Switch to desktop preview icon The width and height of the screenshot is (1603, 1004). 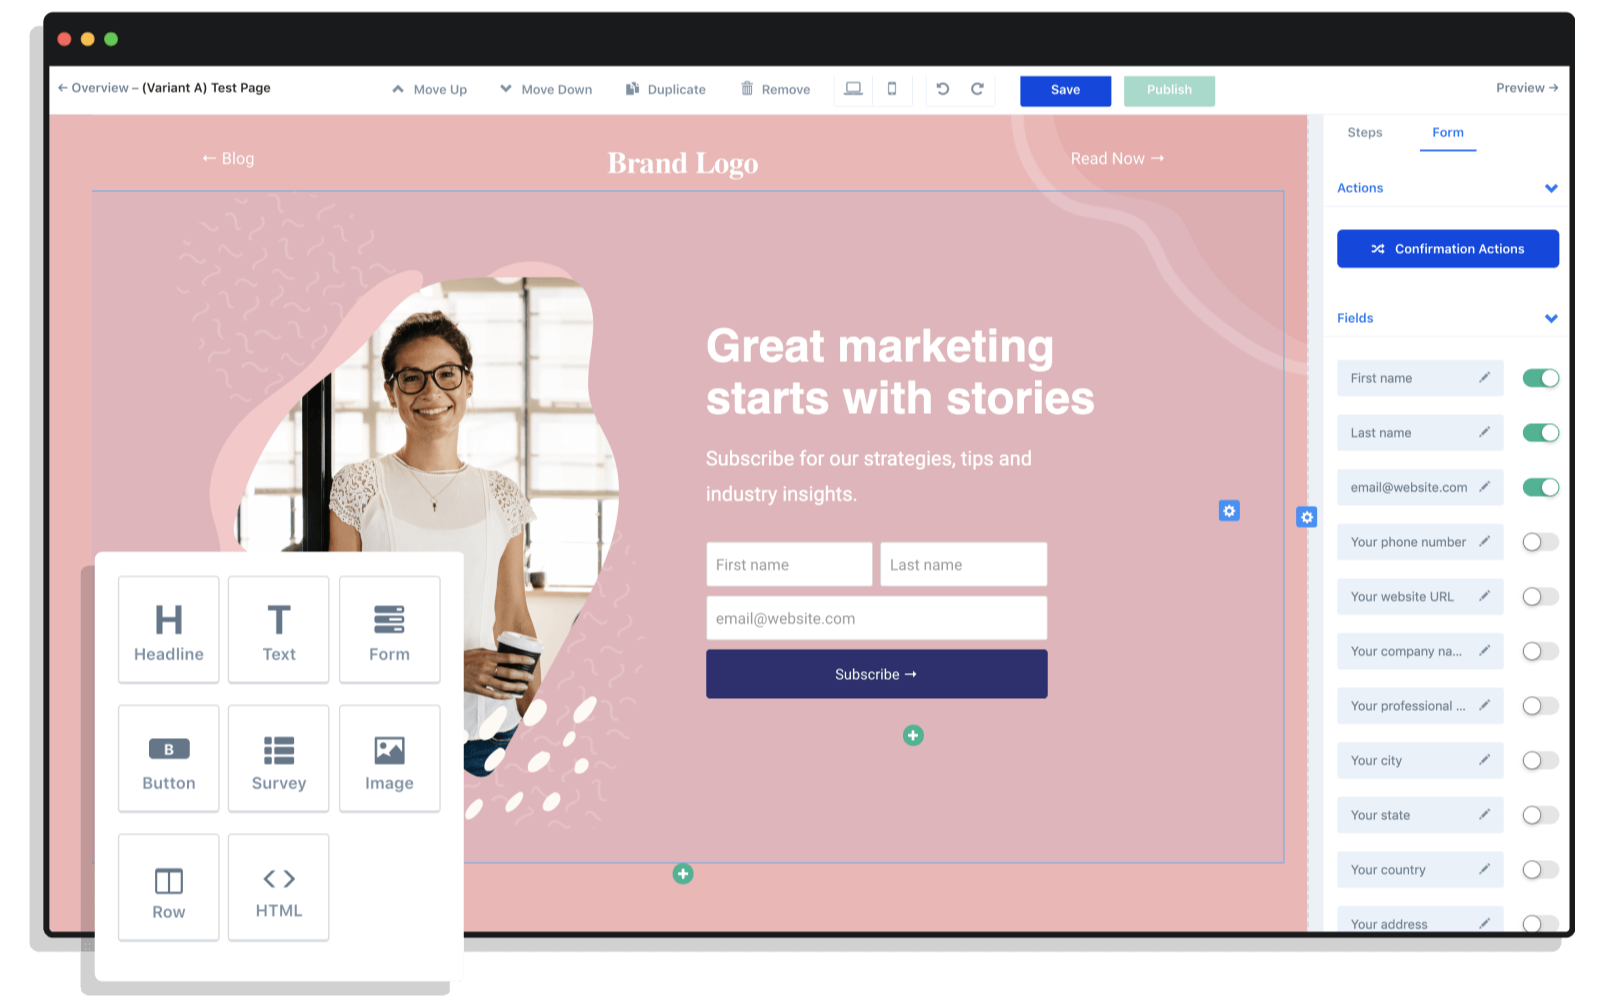tap(853, 89)
